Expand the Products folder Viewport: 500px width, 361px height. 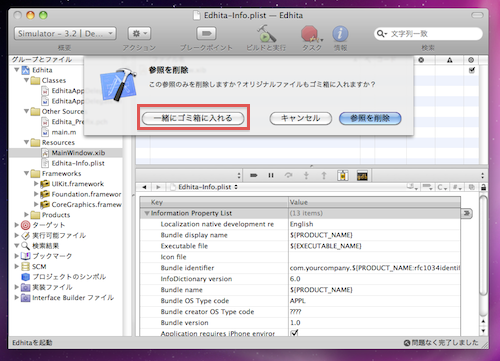pos(26,215)
